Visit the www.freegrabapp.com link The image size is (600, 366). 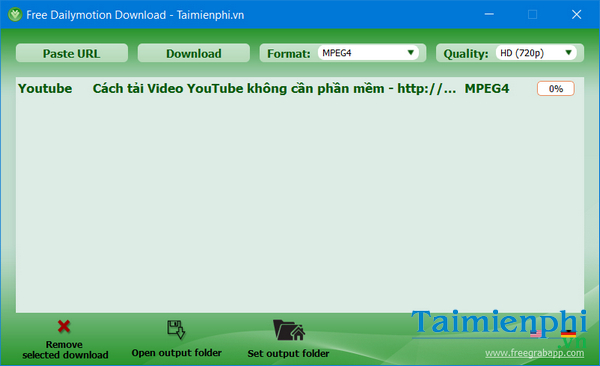point(535,353)
